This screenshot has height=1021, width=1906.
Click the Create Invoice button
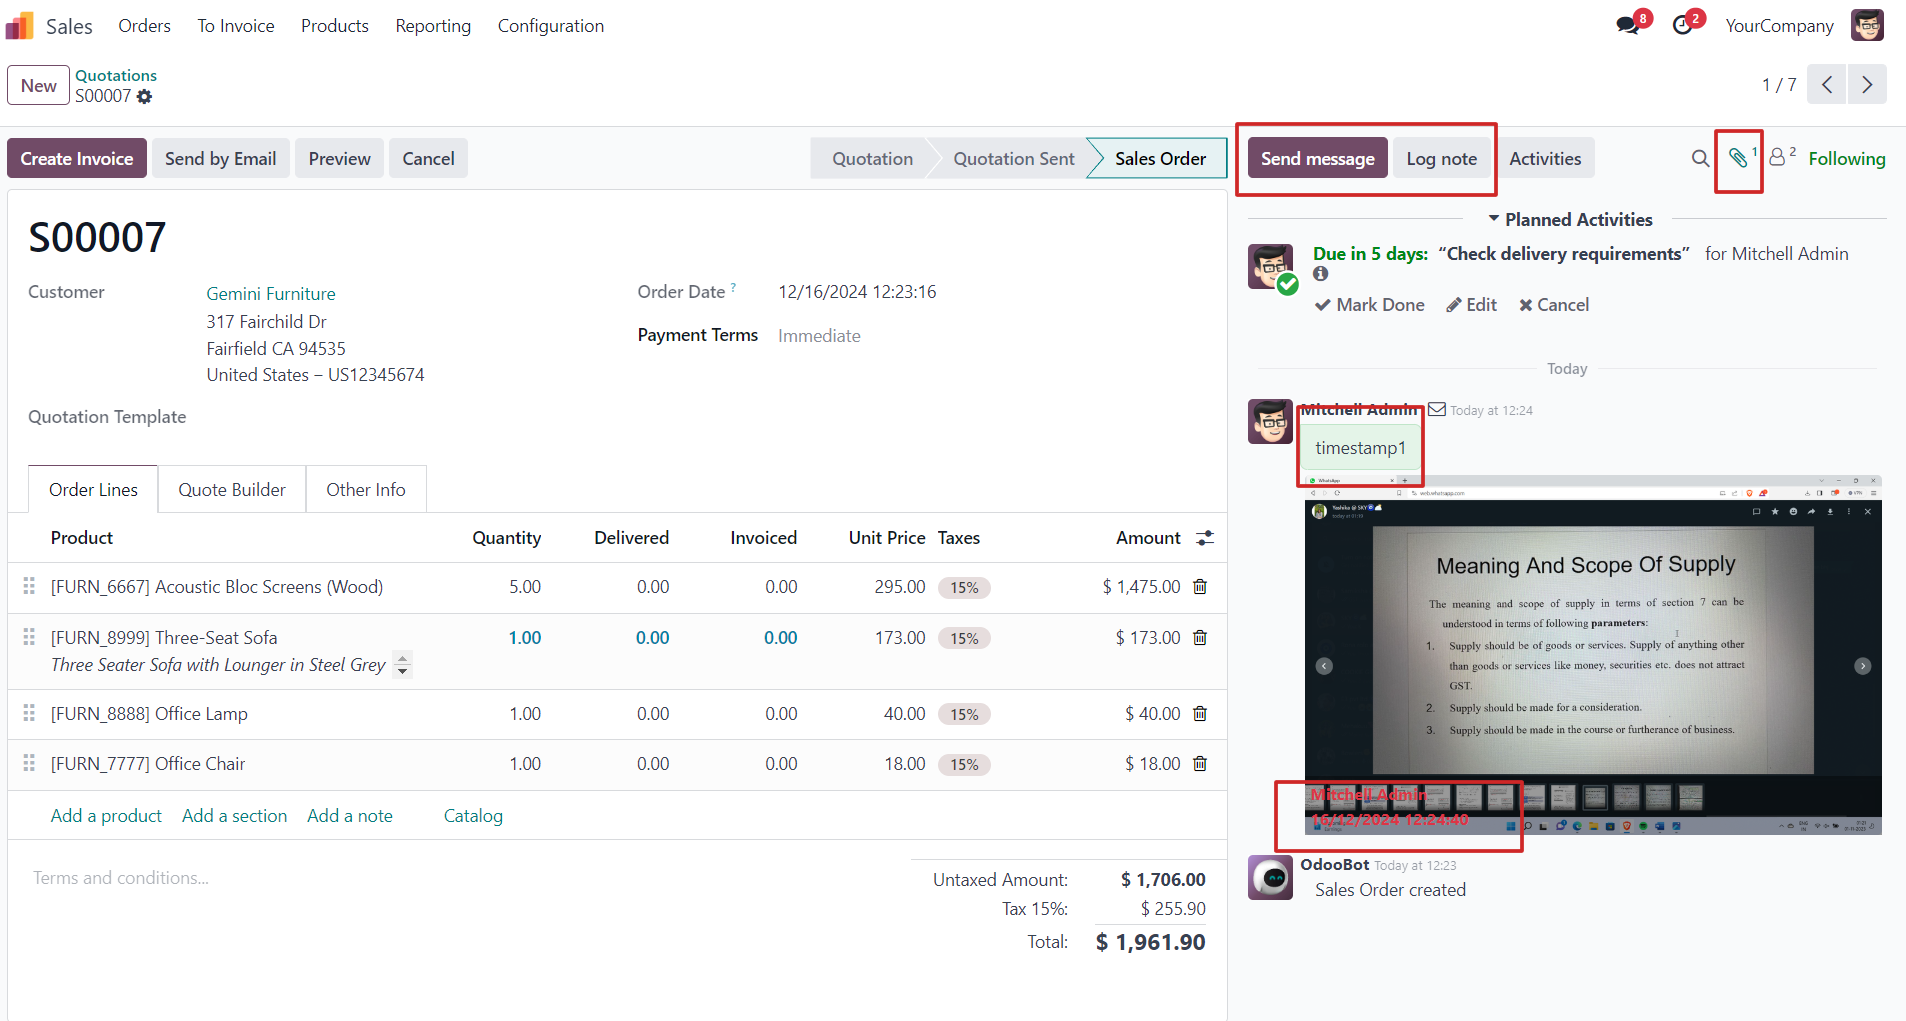click(77, 158)
